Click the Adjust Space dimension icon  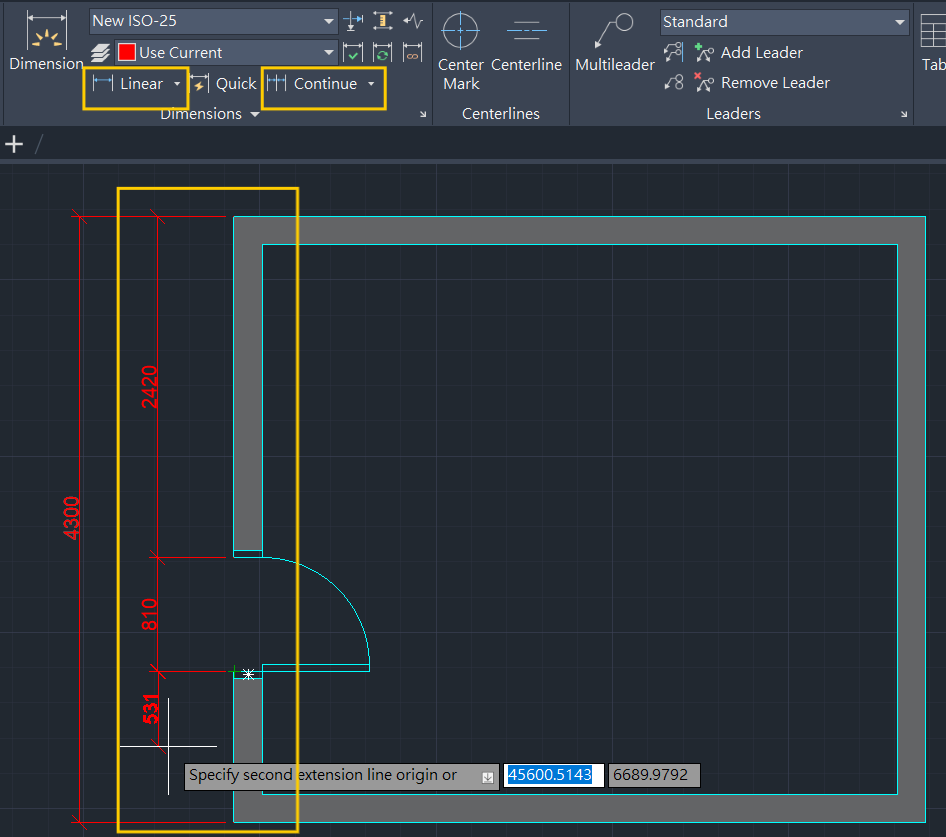pyautogui.click(x=382, y=21)
